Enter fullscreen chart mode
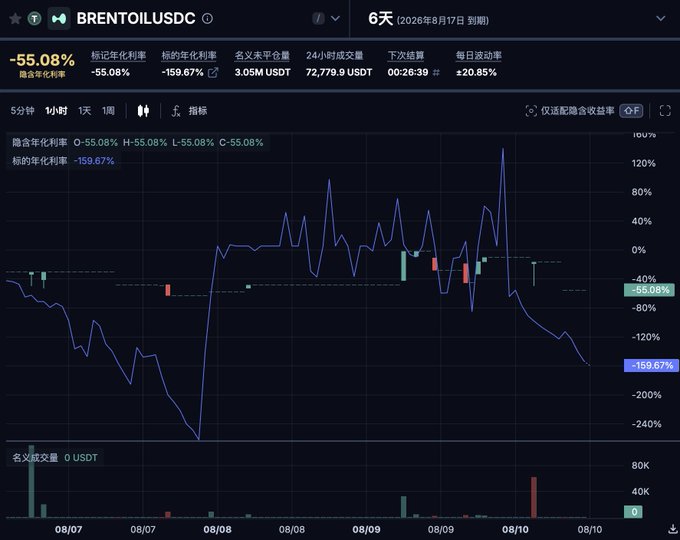Image resolution: width=680 pixels, height=540 pixels. [665, 111]
